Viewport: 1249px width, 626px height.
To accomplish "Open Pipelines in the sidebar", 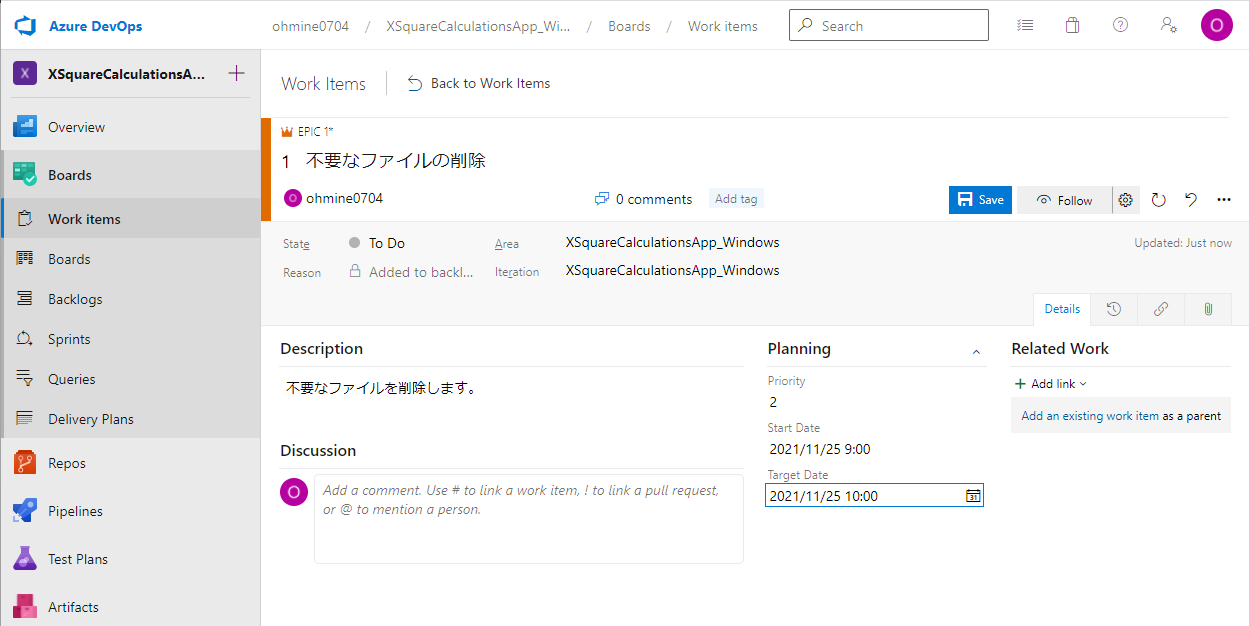I will click(x=130, y=511).
